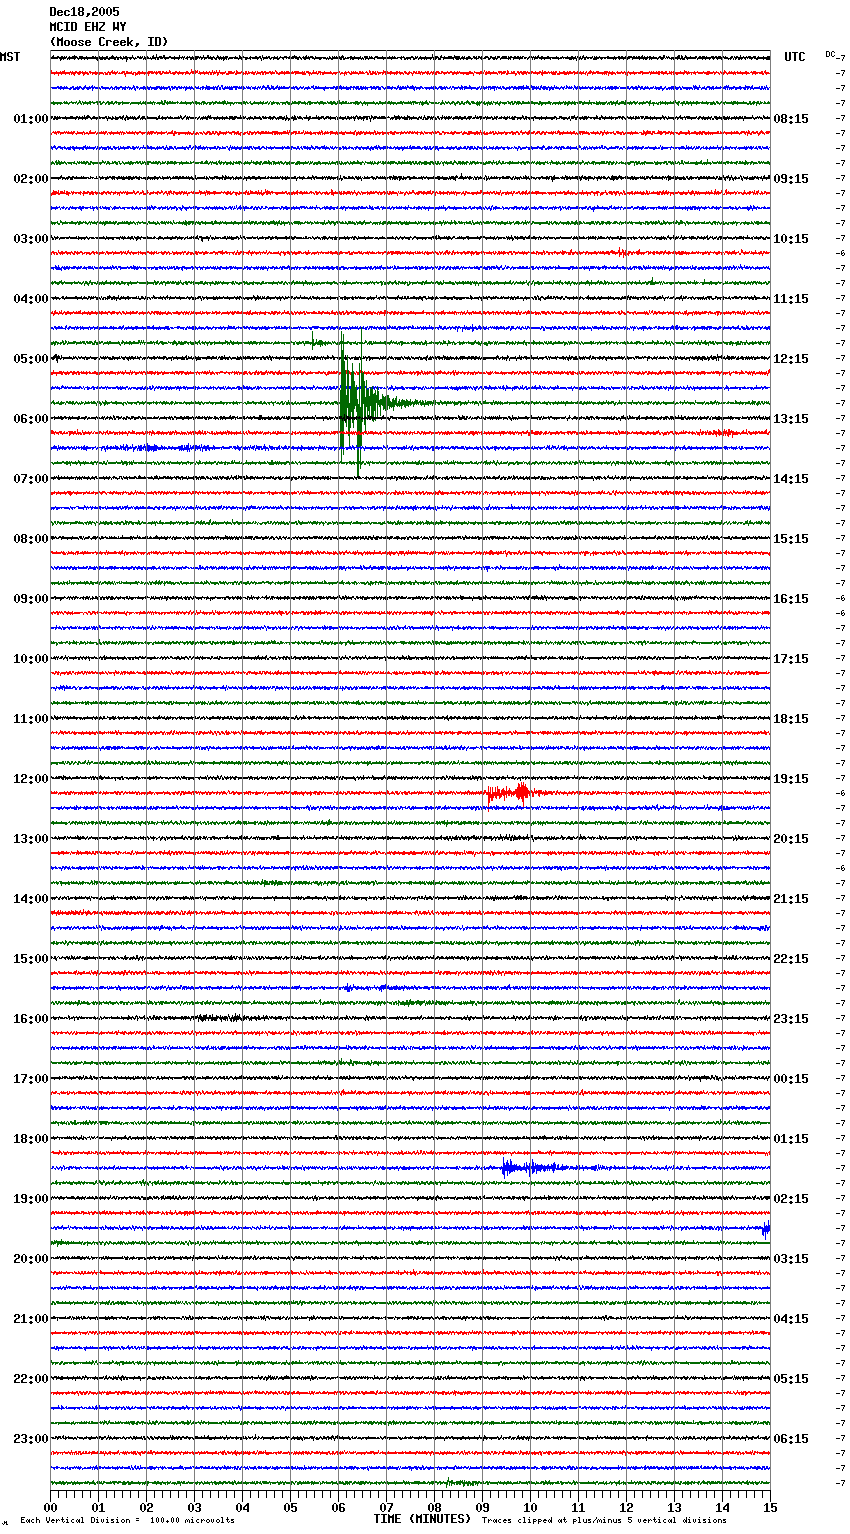The width and height of the screenshot is (850, 1534).
Task: Click the black noisy signal on the 16:00 trace
Action: (220, 1018)
